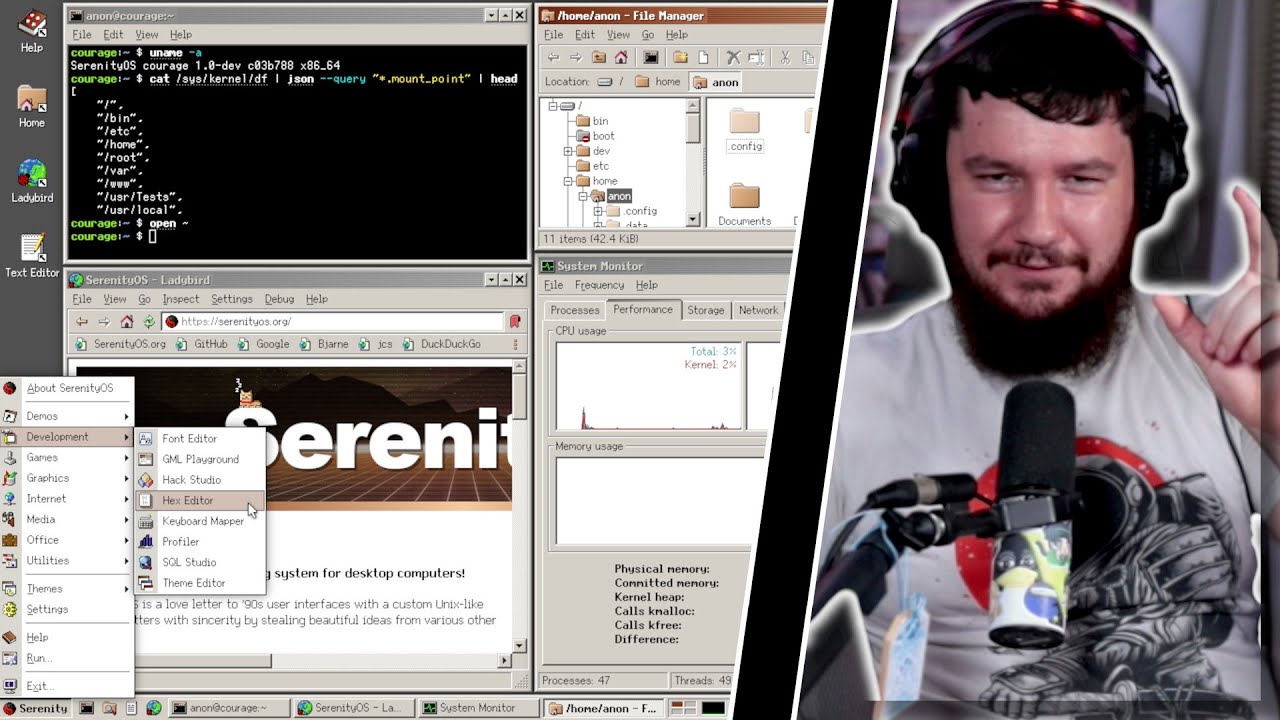This screenshot has width=1280, height=720.
Task: Open Terminal View menu
Action: click(146, 35)
